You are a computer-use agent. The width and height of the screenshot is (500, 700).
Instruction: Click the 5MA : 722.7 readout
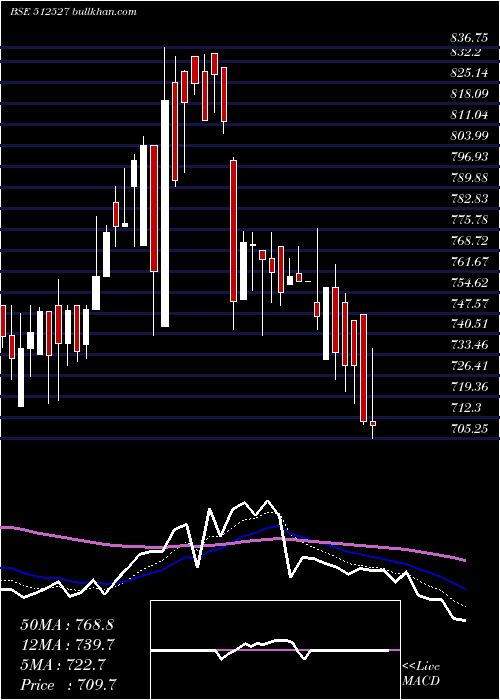tap(63, 665)
